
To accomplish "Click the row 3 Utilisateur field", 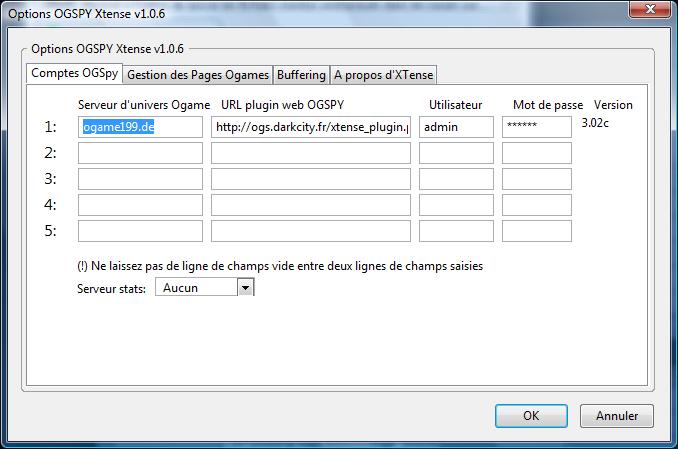I will click(456, 179).
